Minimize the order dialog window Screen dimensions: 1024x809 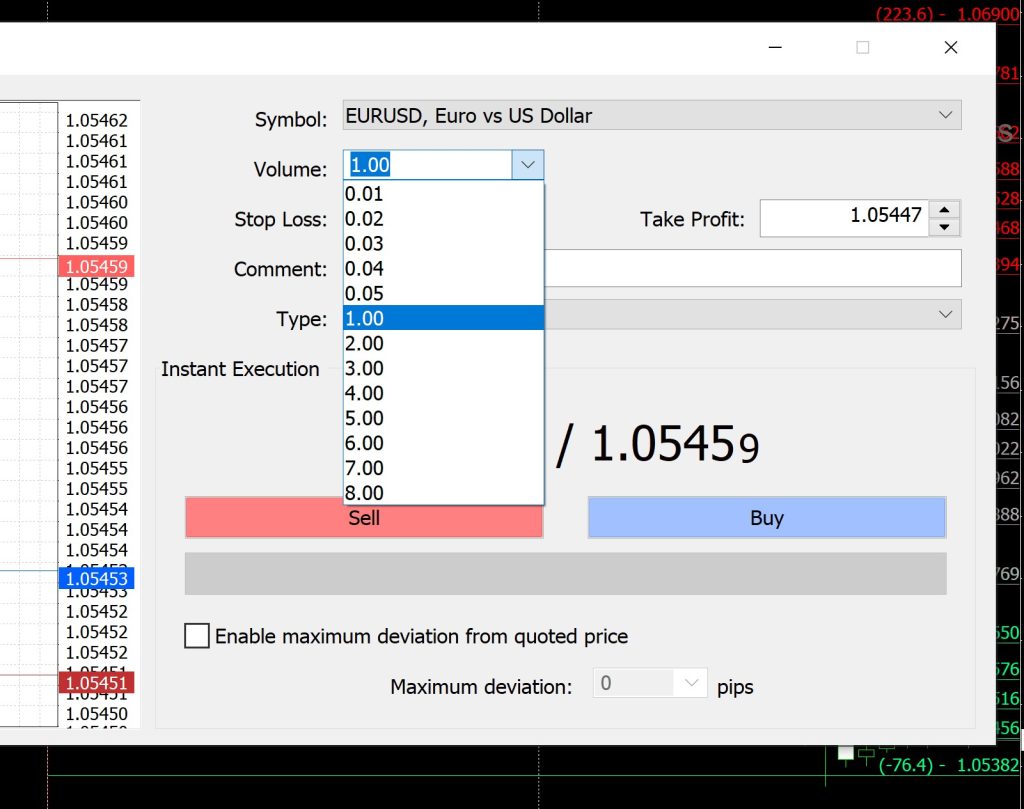775,47
